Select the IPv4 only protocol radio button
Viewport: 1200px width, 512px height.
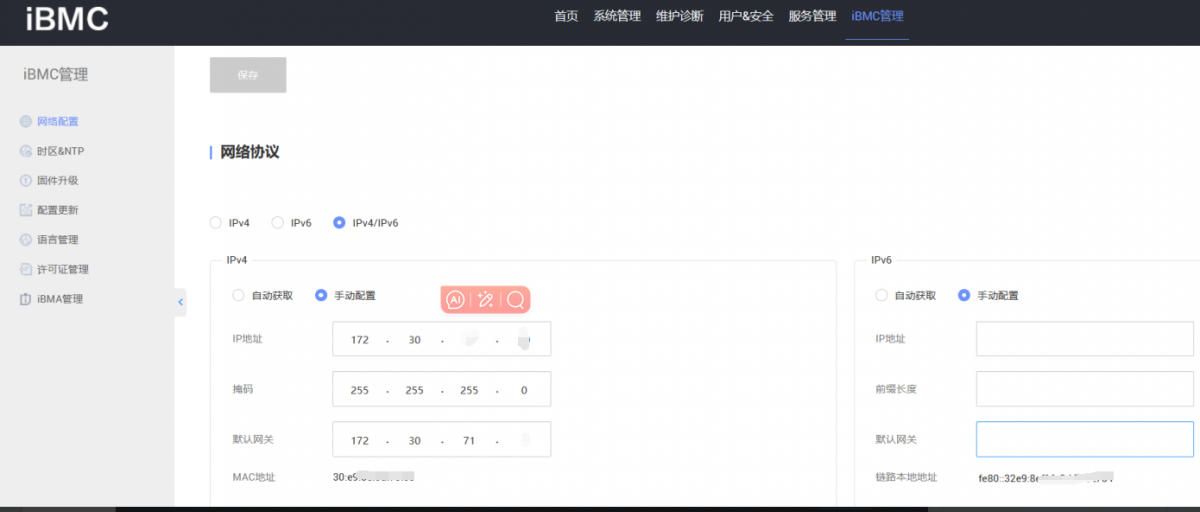tap(215, 223)
